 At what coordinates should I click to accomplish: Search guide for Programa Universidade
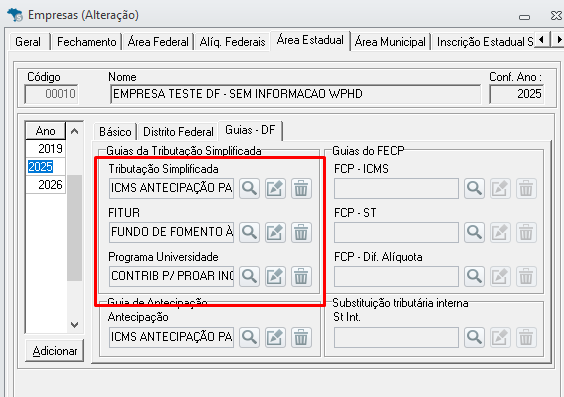pyautogui.click(x=249, y=277)
